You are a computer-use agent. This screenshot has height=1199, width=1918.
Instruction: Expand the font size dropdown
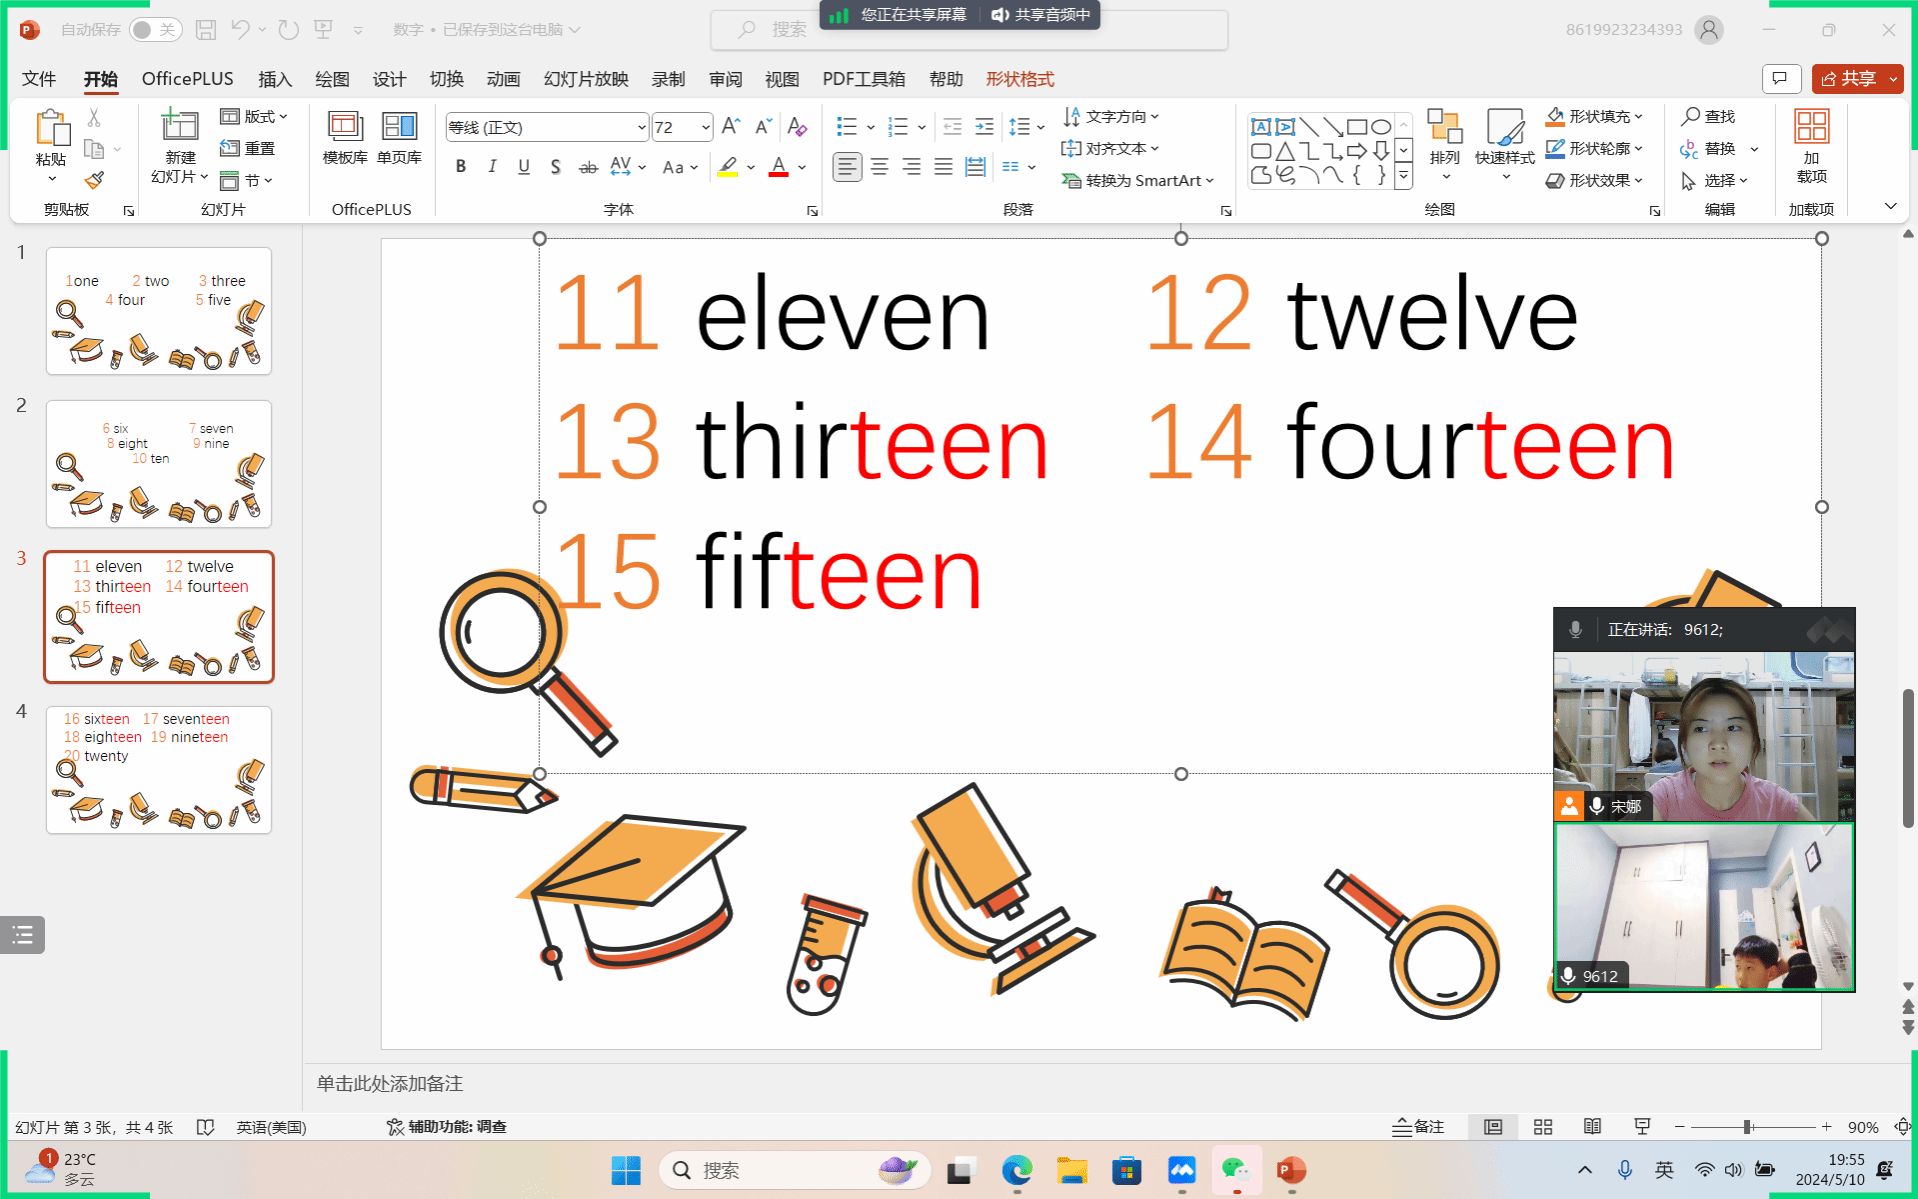(x=705, y=128)
